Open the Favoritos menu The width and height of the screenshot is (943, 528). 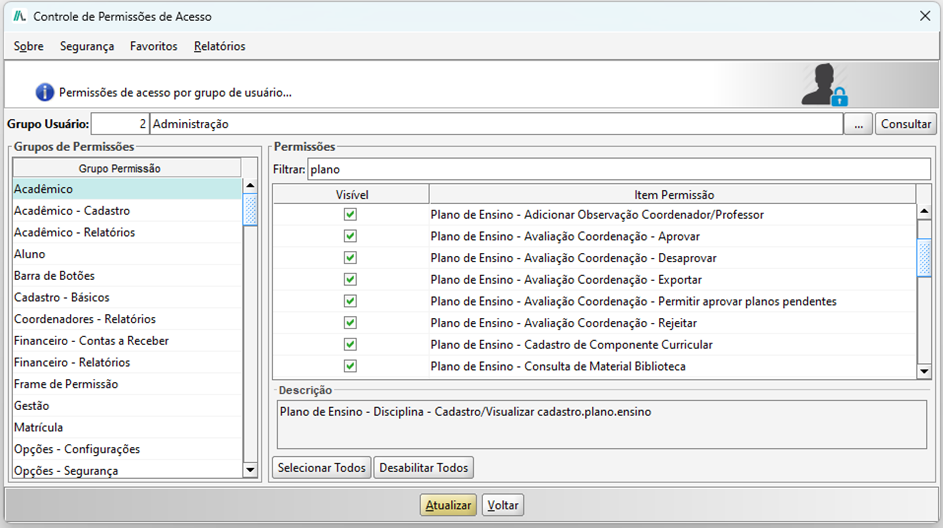coord(153,46)
